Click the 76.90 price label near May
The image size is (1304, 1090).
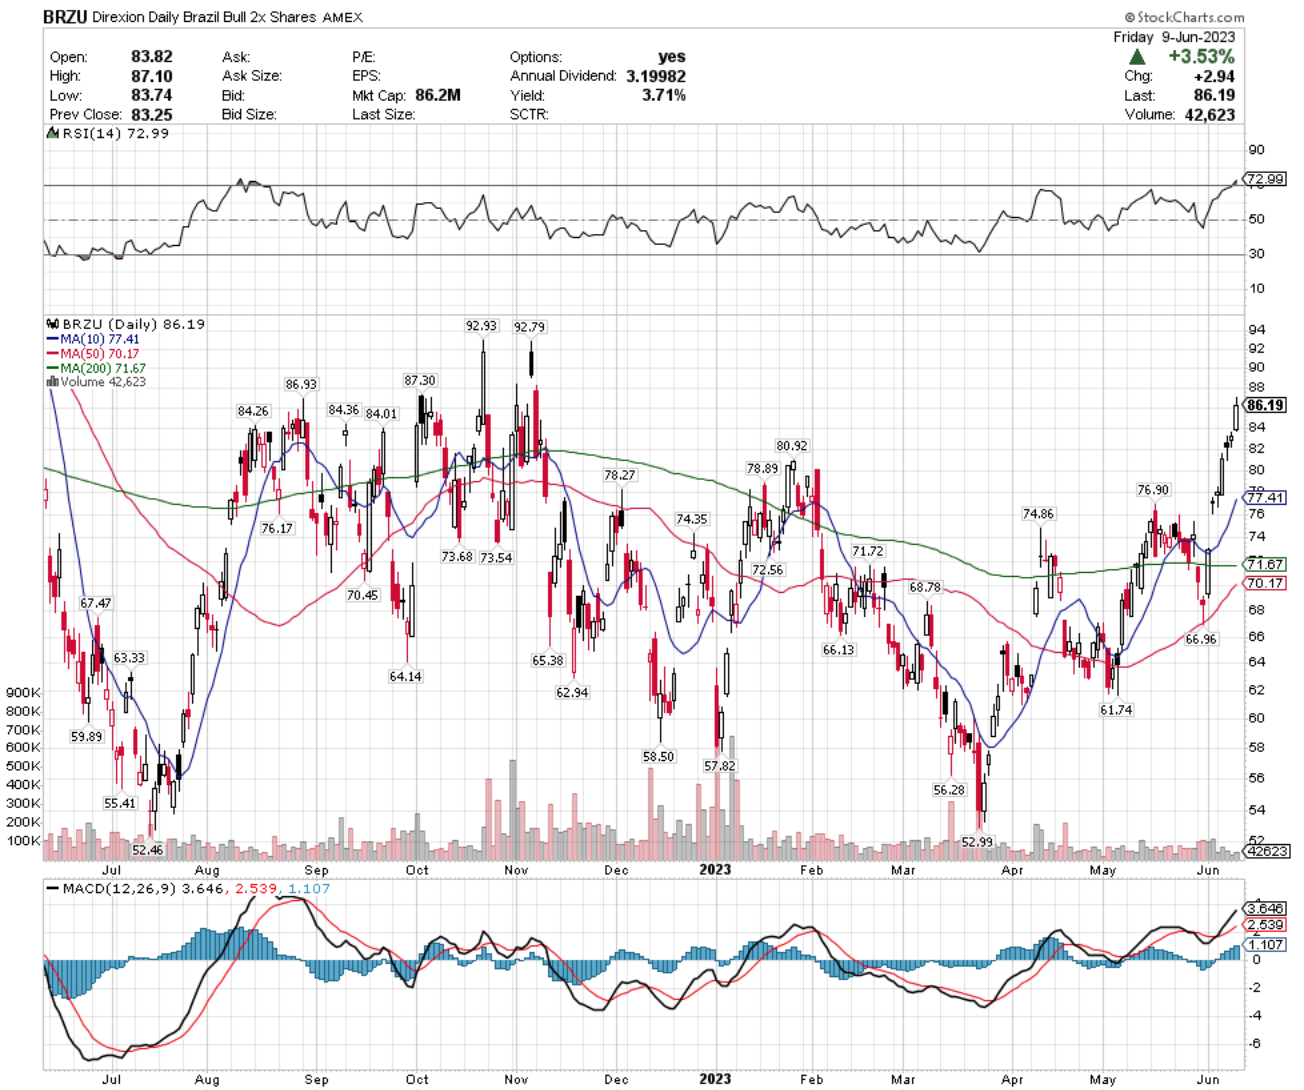(1153, 490)
